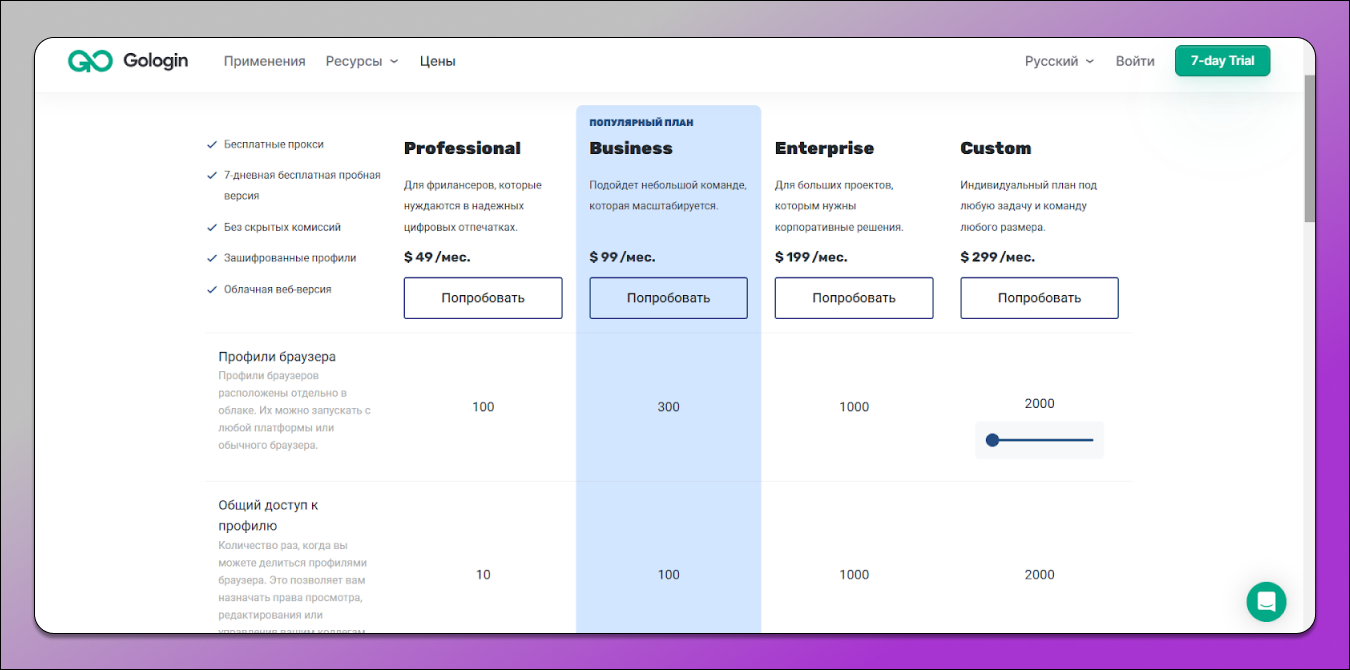Image resolution: width=1350 pixels, height=670 pixels.
Task: Select the Применения menu item
Action: pyautogui.click(x=264, y=60)
